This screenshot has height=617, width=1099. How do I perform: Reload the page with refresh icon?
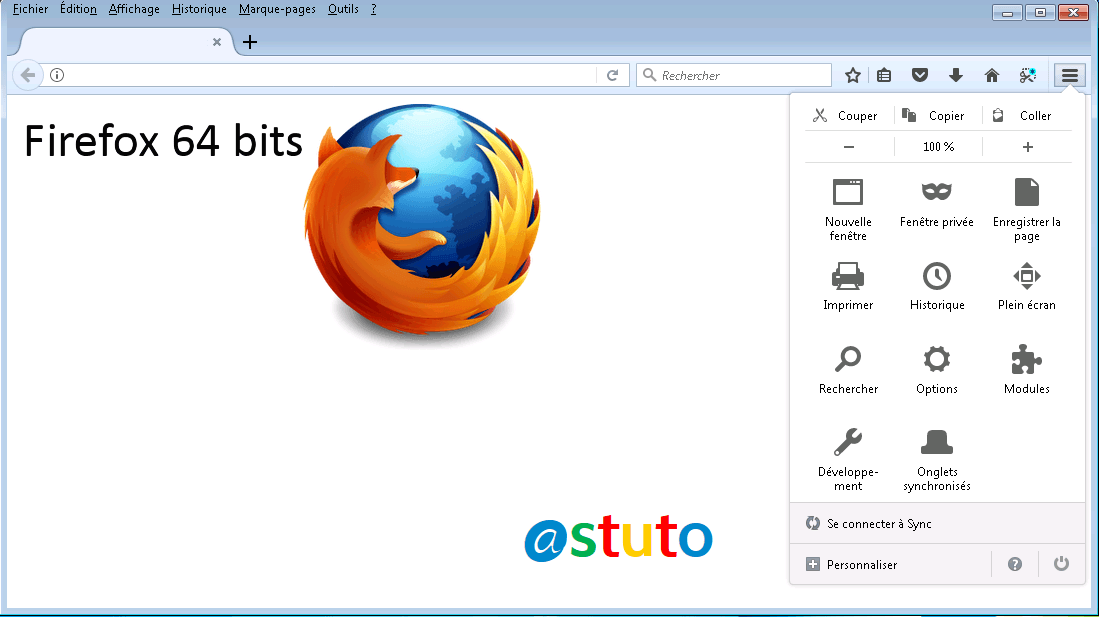pos(613,75)
